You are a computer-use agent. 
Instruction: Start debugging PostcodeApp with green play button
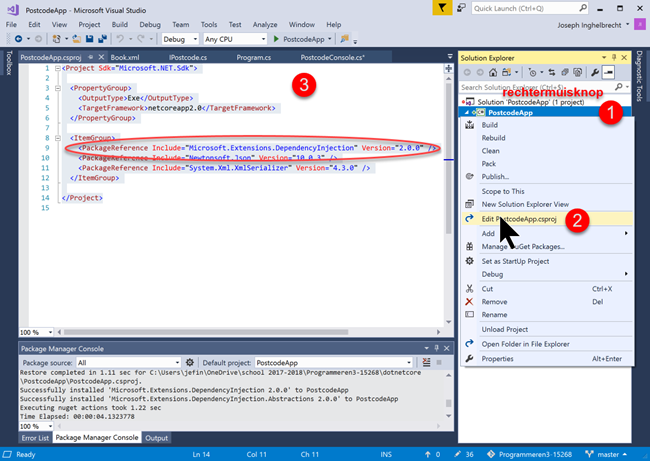(x=276, y=39)
